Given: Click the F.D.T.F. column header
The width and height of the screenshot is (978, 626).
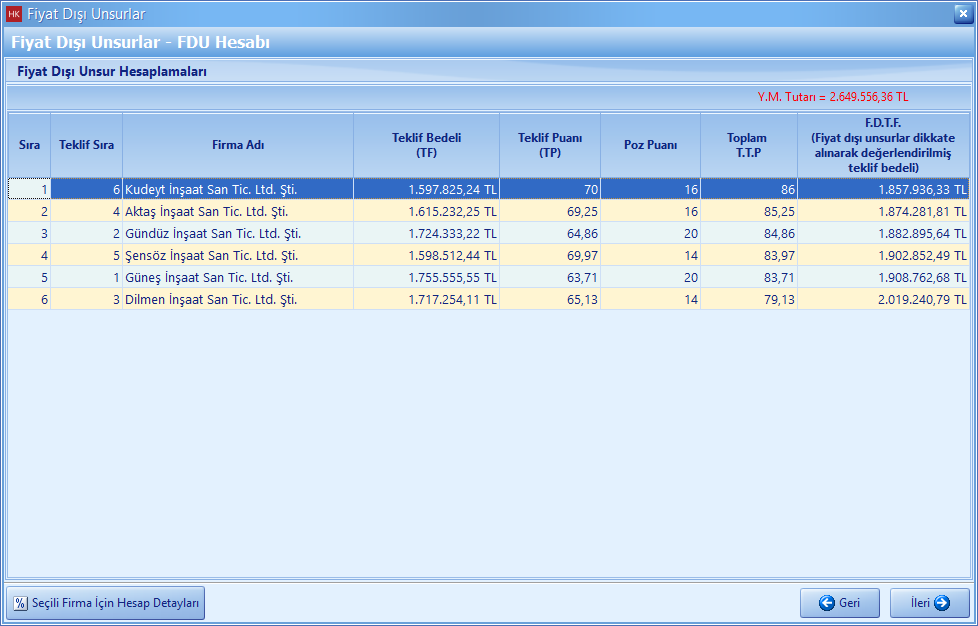Looking at the screenshot, I should pos(883,145).
